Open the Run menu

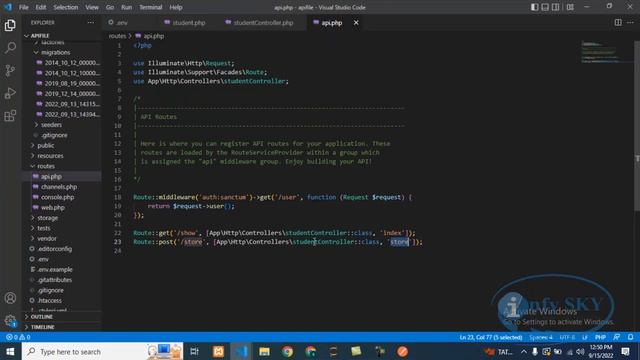coord(127,7)
